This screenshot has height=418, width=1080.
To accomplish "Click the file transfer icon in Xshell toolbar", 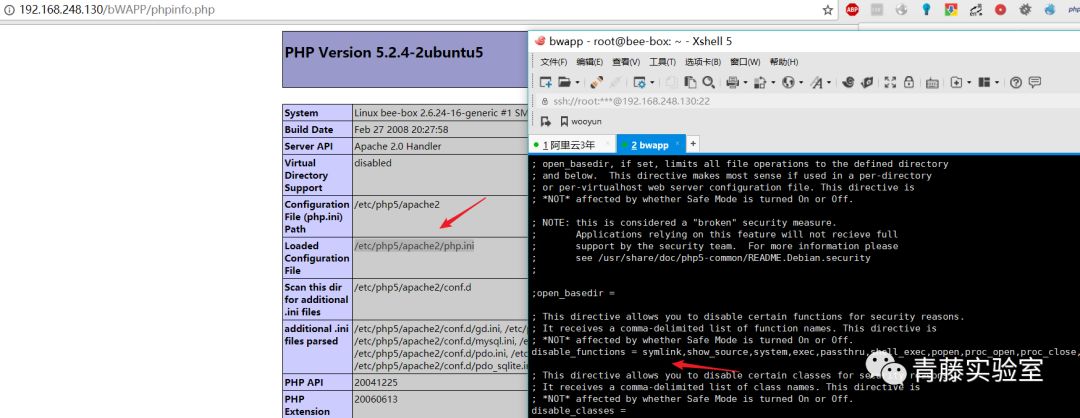I will [760, 83].
